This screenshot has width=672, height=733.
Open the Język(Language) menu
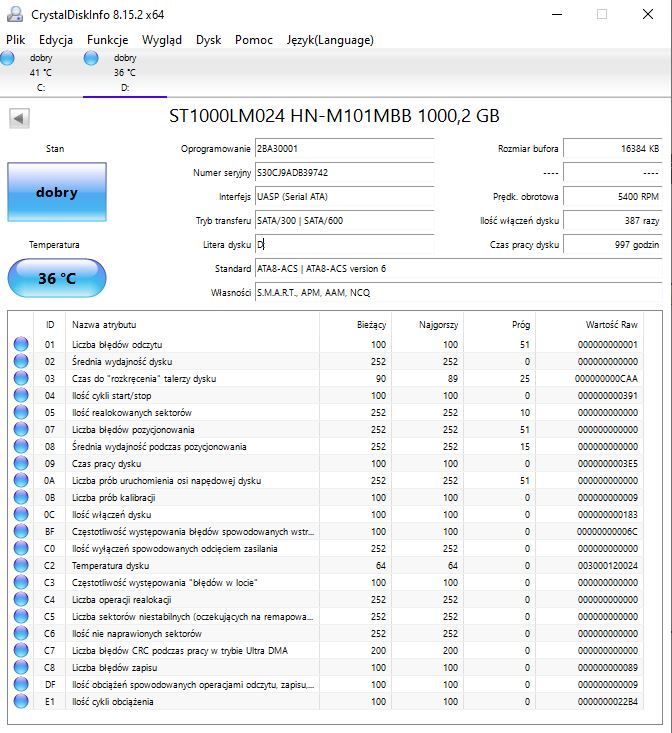pos(330,40)
